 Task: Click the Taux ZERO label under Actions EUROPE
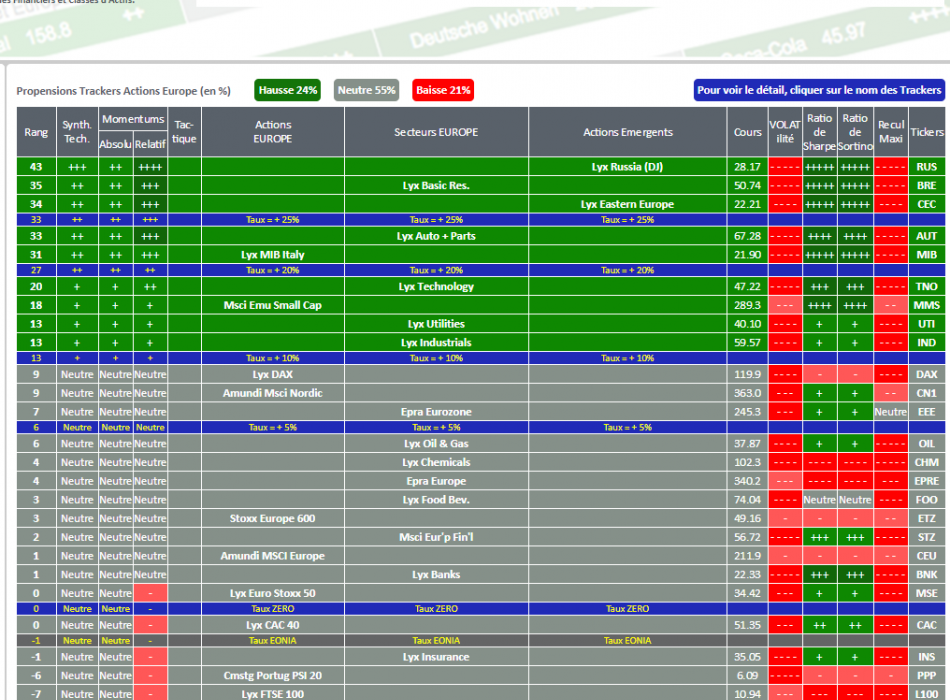pos(273,608)
